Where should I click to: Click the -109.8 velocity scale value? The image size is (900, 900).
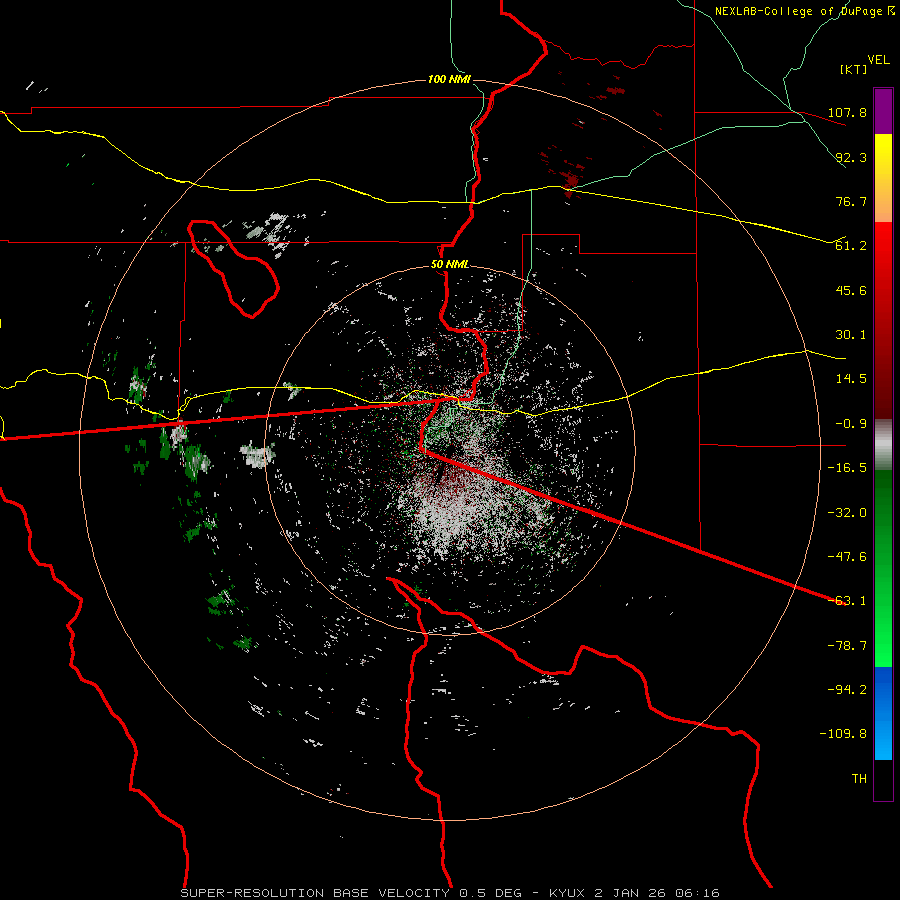tap(843, 734)
